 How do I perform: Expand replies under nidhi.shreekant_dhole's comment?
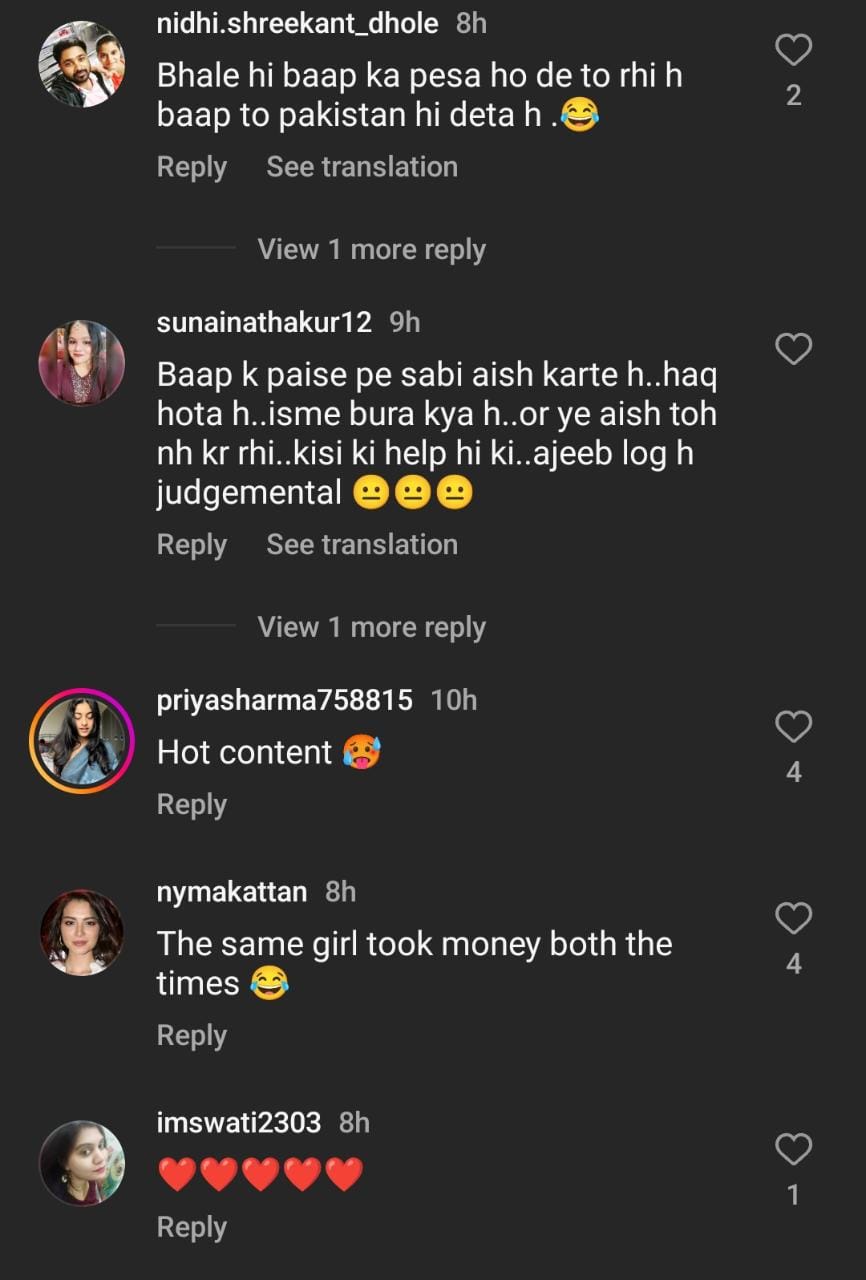[x=371, y=249]
